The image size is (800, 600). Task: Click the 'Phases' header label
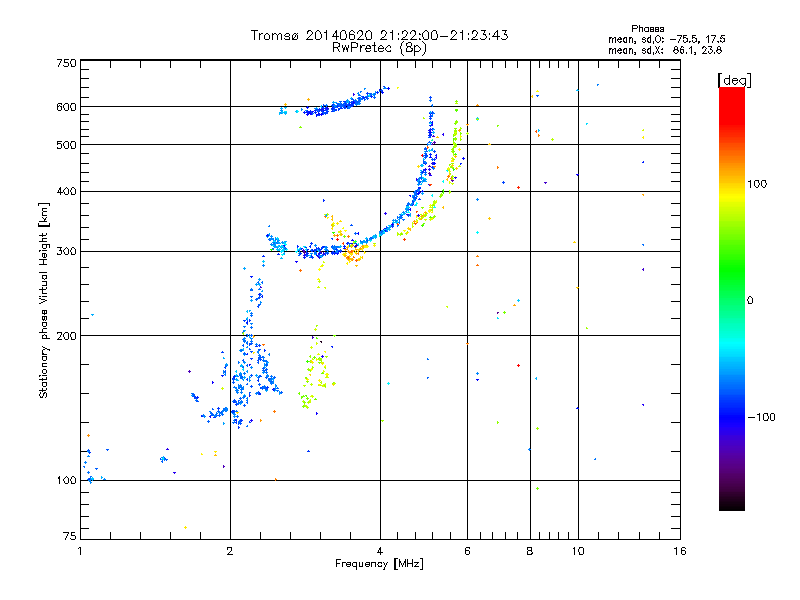point(647,29)
